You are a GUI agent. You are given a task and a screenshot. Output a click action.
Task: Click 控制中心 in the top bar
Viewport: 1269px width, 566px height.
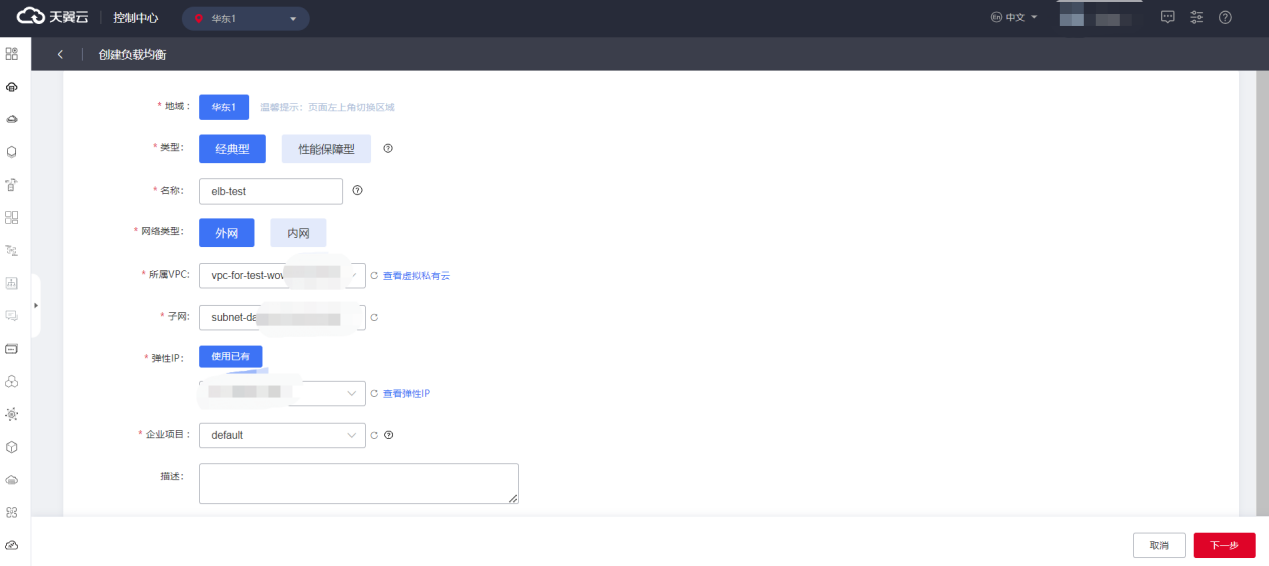tap(135, 18)
